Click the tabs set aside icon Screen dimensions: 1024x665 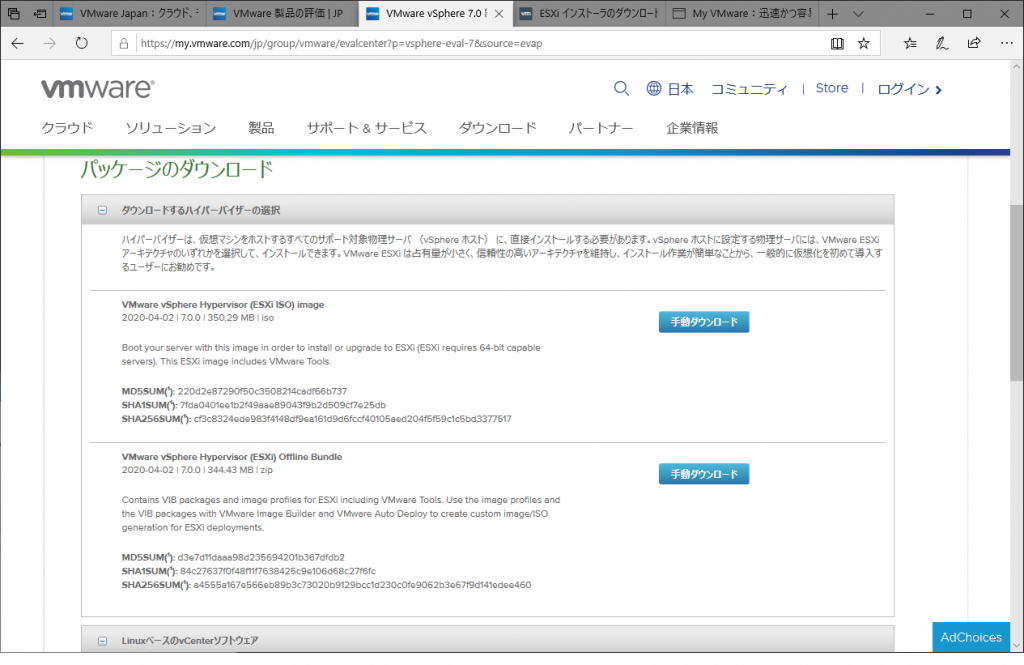13,13
